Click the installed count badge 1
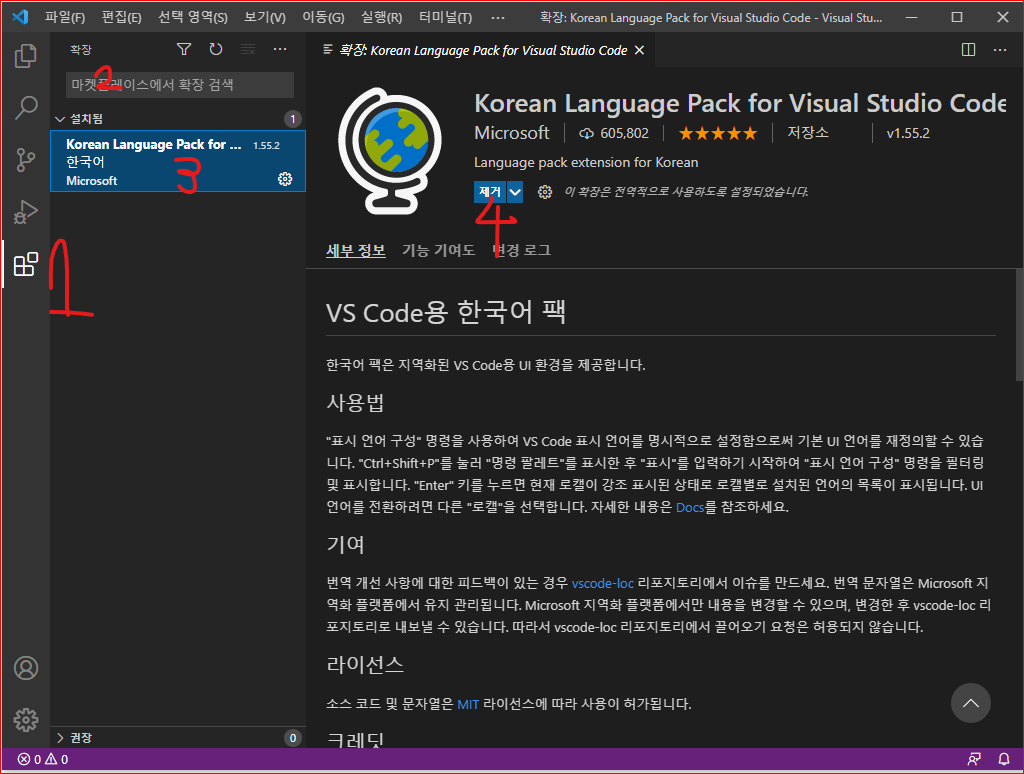 (x=293, y=119)
